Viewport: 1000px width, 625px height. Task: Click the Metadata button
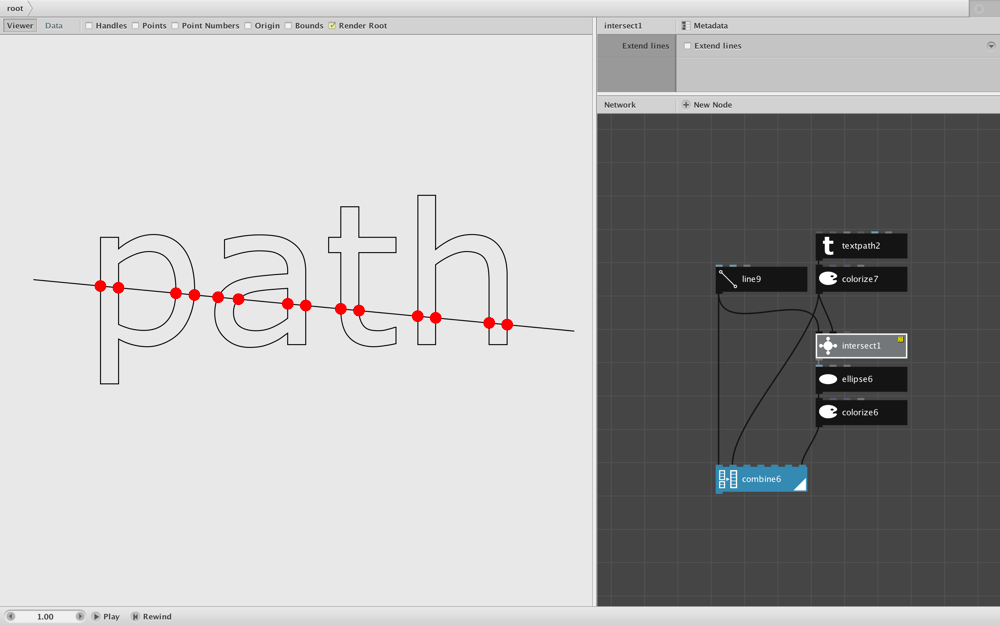click(x=705, y=26)
